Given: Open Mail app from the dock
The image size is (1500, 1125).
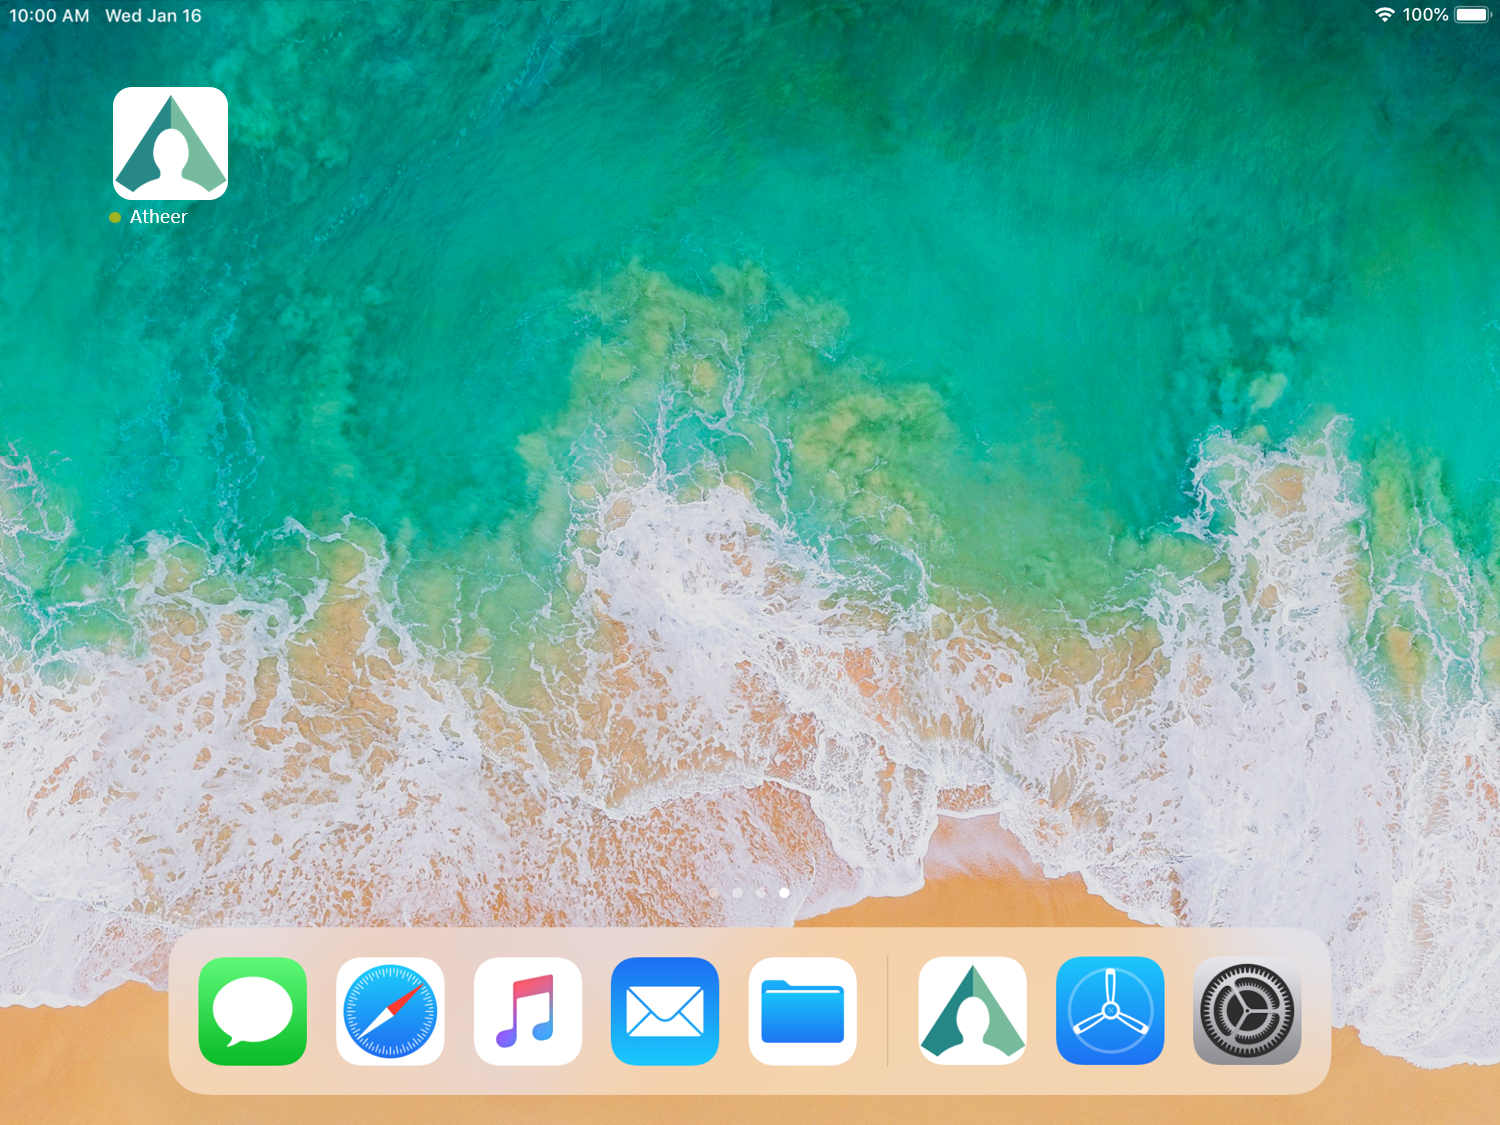Looking at the screenshot, I should [x=665, y=1011].
